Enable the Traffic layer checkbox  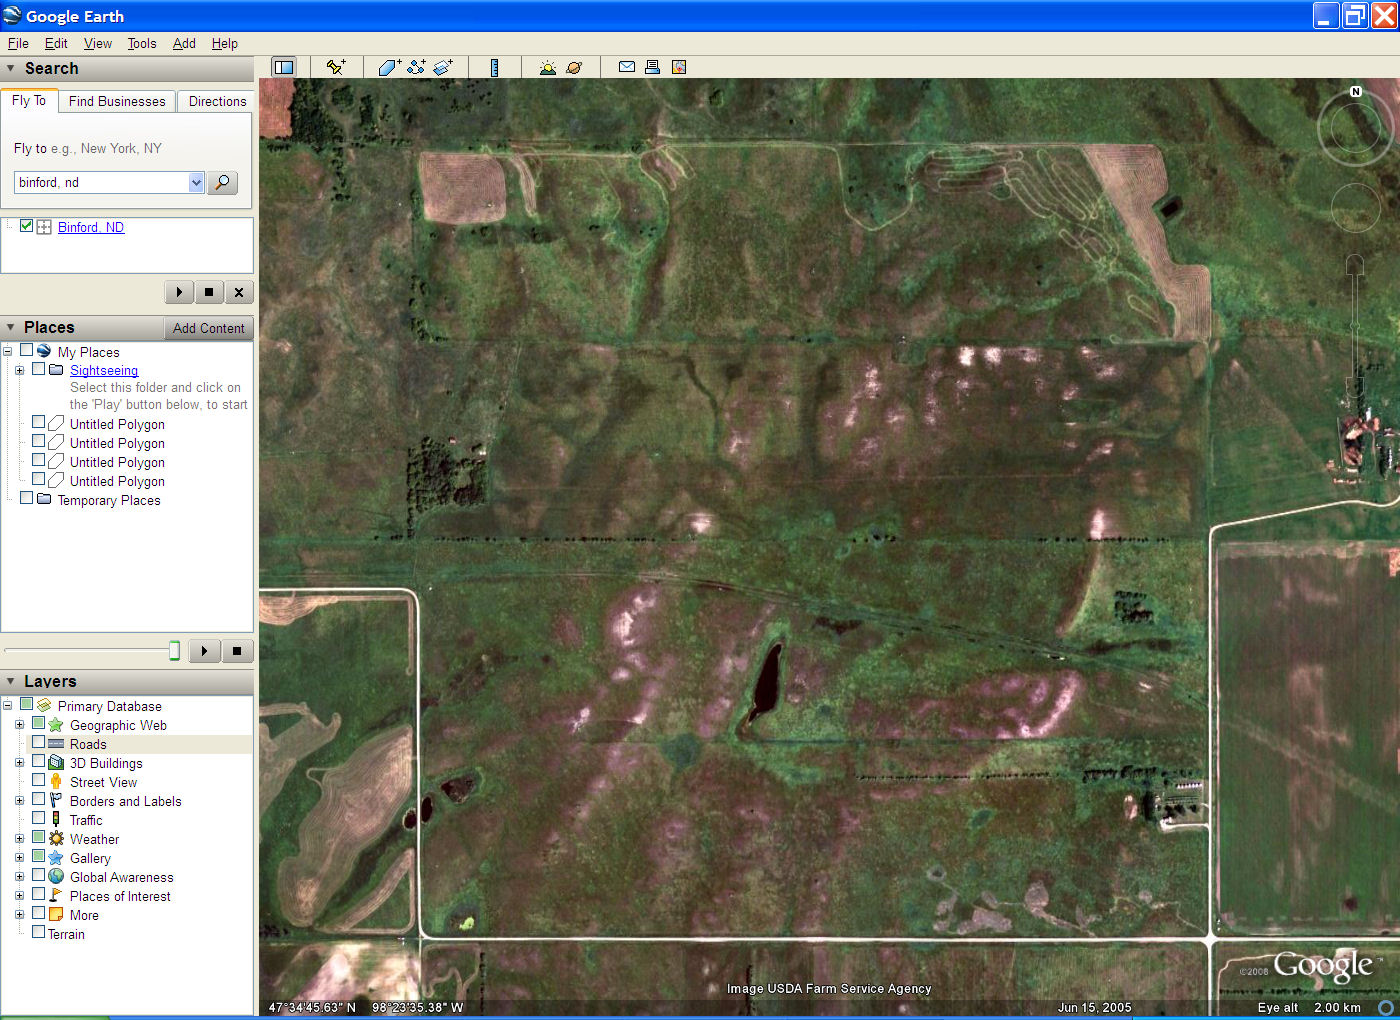[x=38, y=818]
